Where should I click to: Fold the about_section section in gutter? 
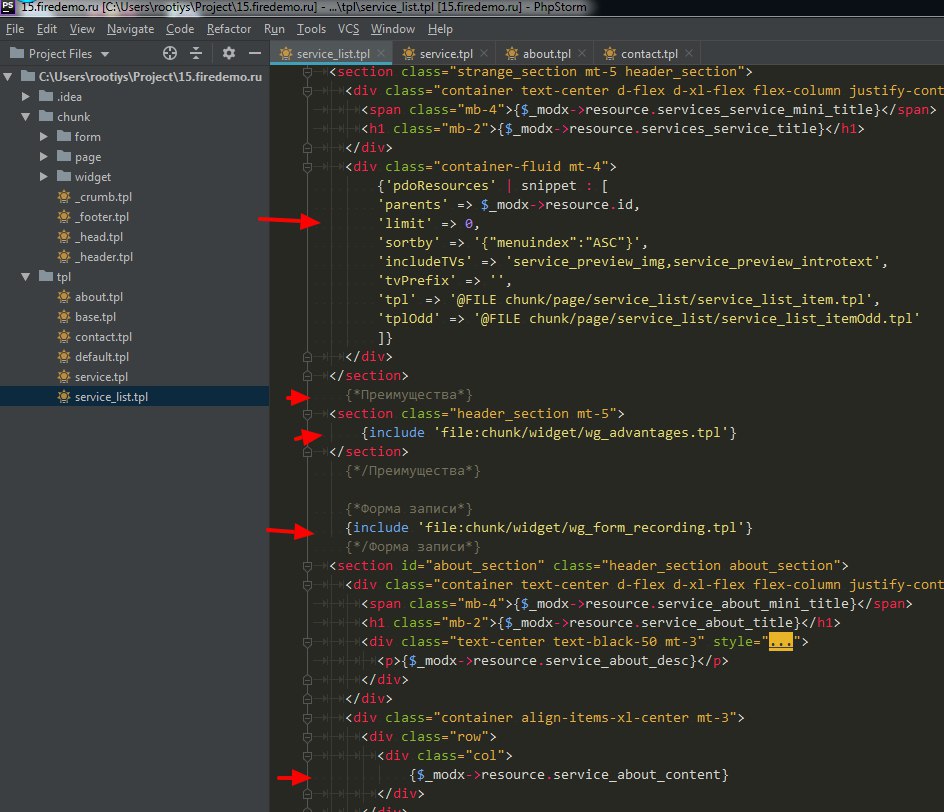click(x=307, y=566)
